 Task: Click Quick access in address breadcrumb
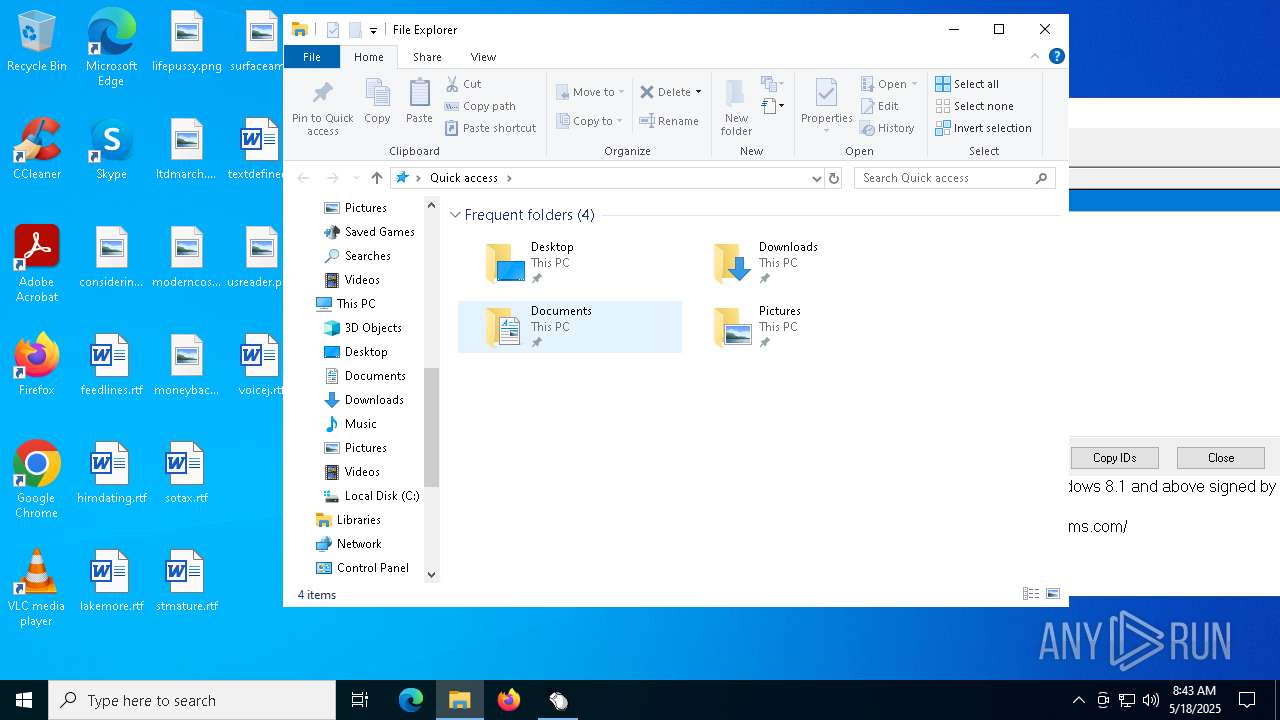(463, 178)
